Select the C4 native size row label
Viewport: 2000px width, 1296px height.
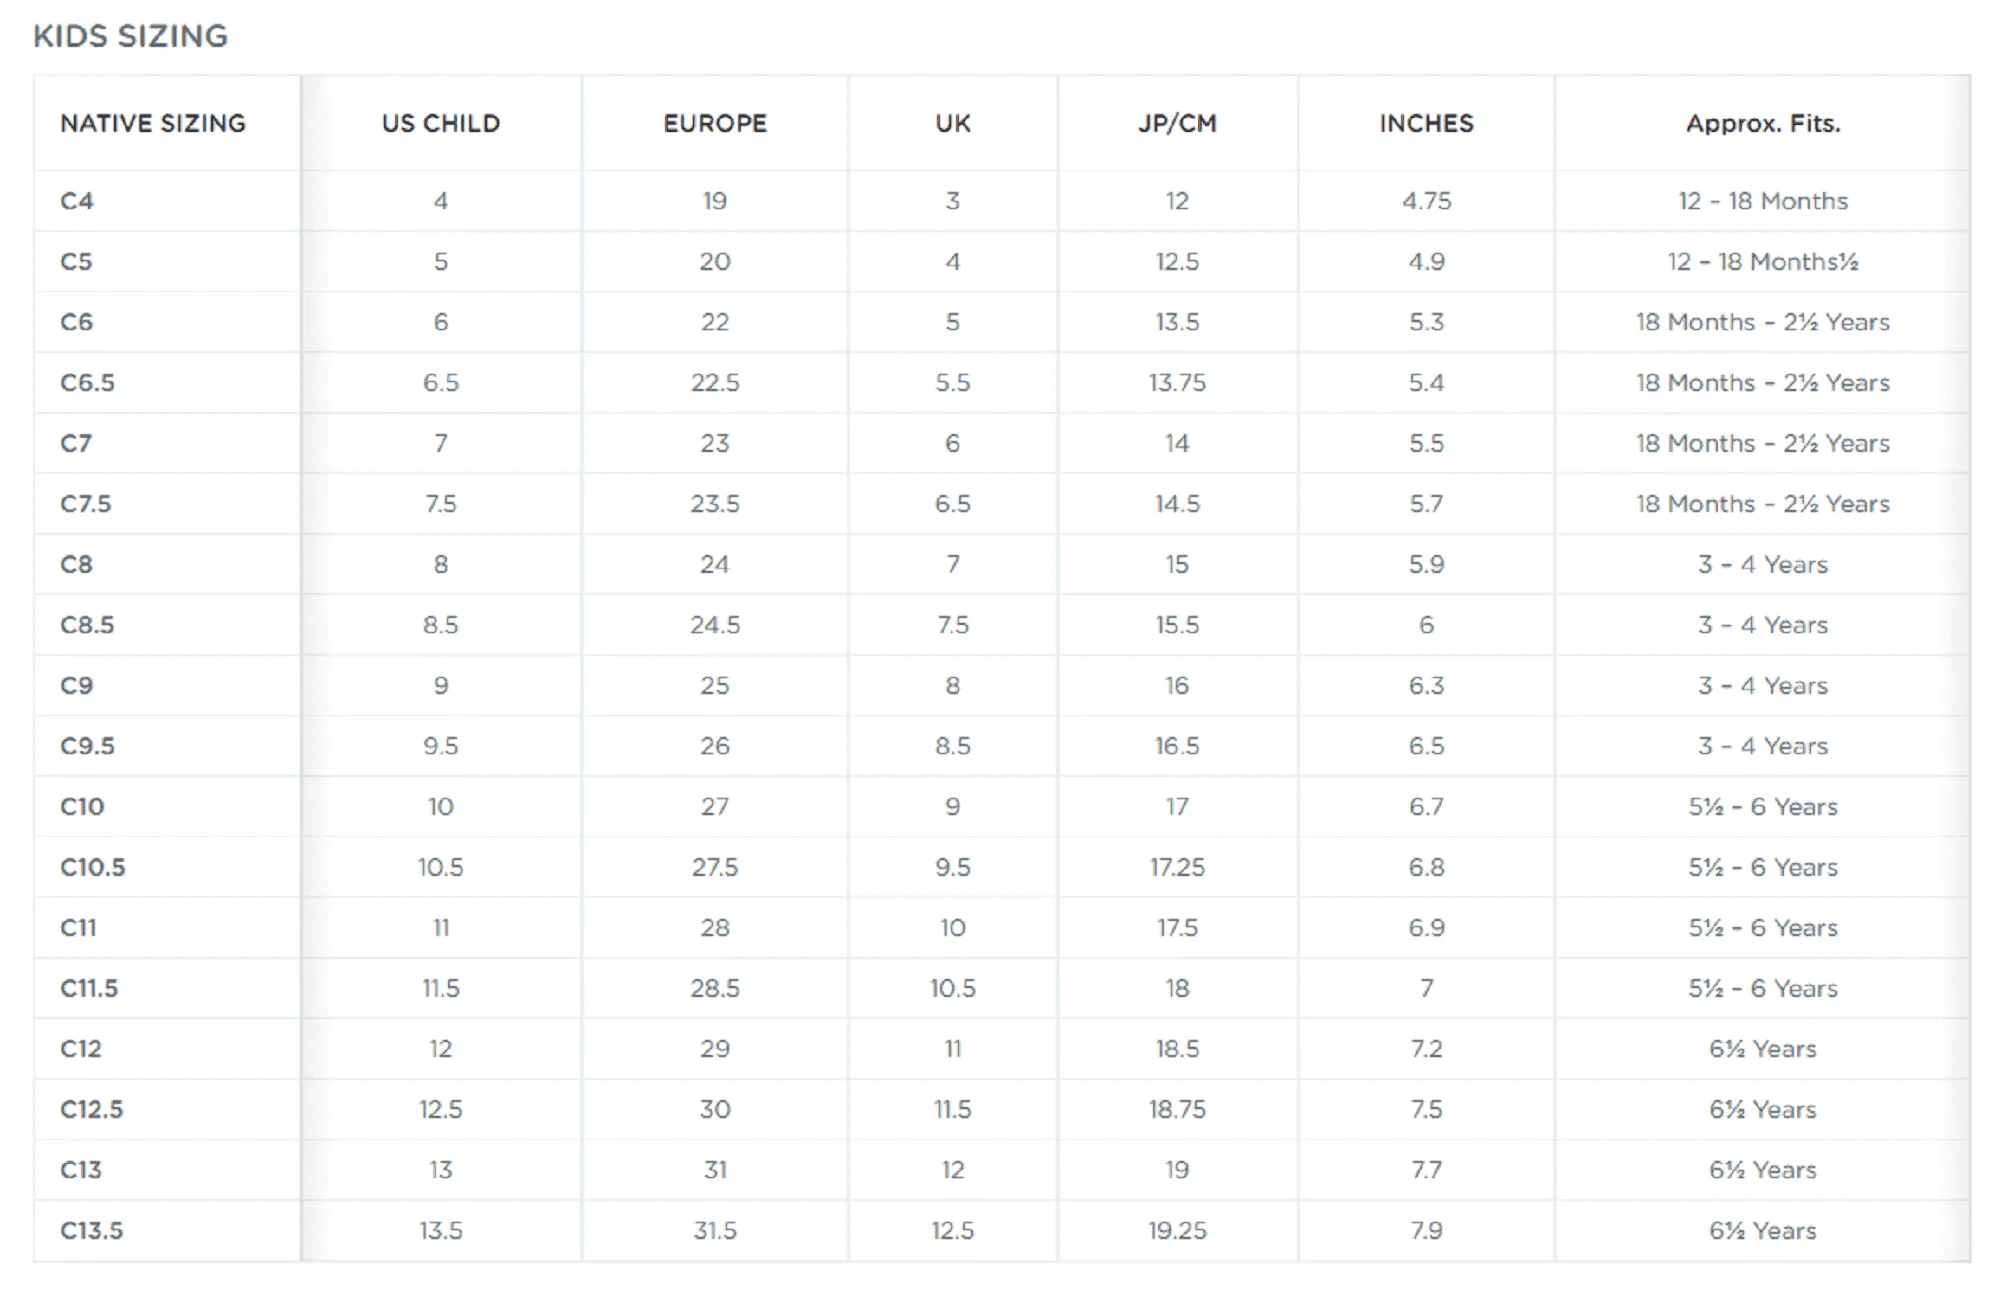77,201
